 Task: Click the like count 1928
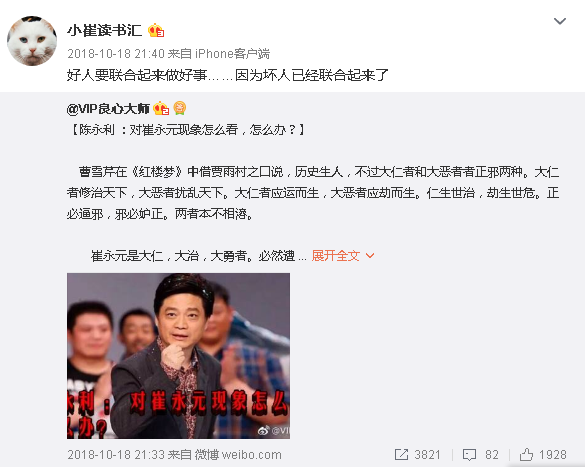click(x=553, y=455)
